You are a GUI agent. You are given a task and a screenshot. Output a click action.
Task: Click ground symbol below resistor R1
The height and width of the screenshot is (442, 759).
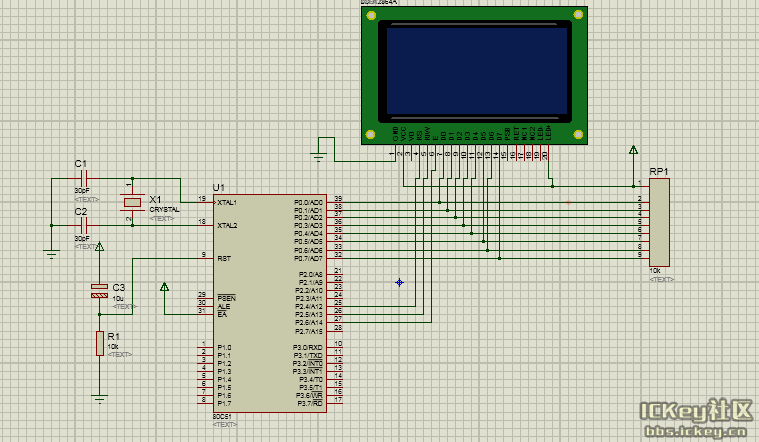tap(99, 399)
